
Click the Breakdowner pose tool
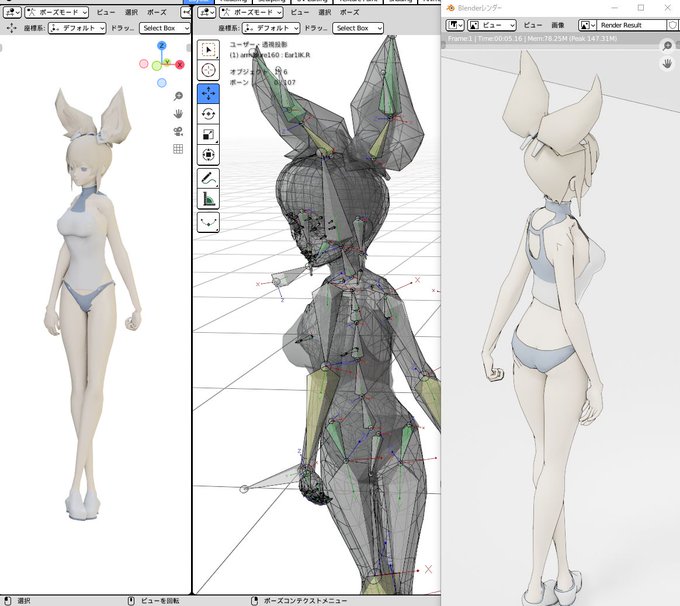click(x=208, y=223)
